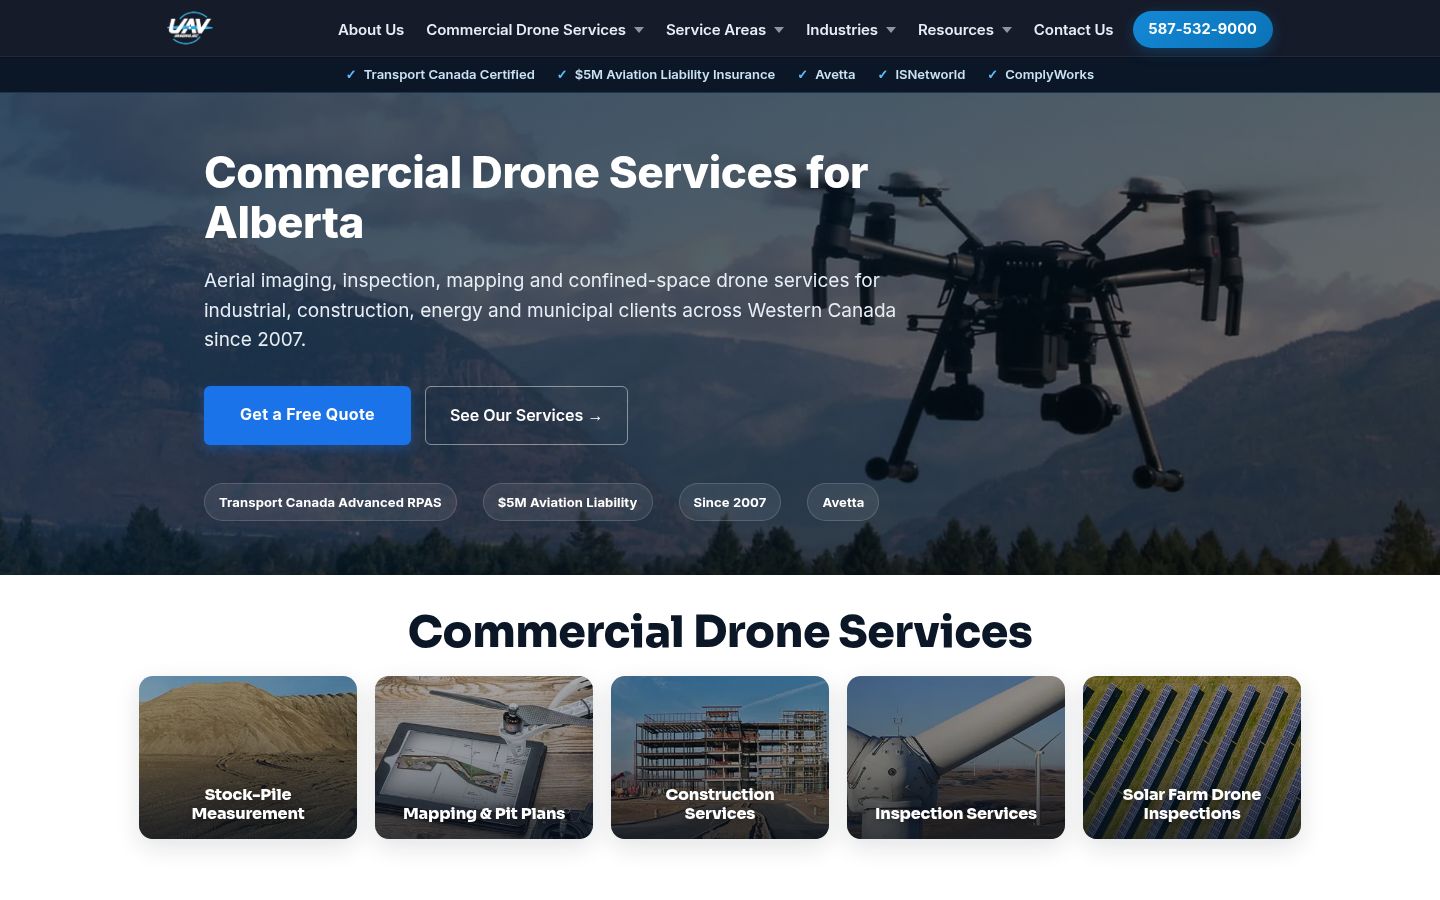
Task: Click ISNetworld text in certification bar
Action: tap(930, 75)
